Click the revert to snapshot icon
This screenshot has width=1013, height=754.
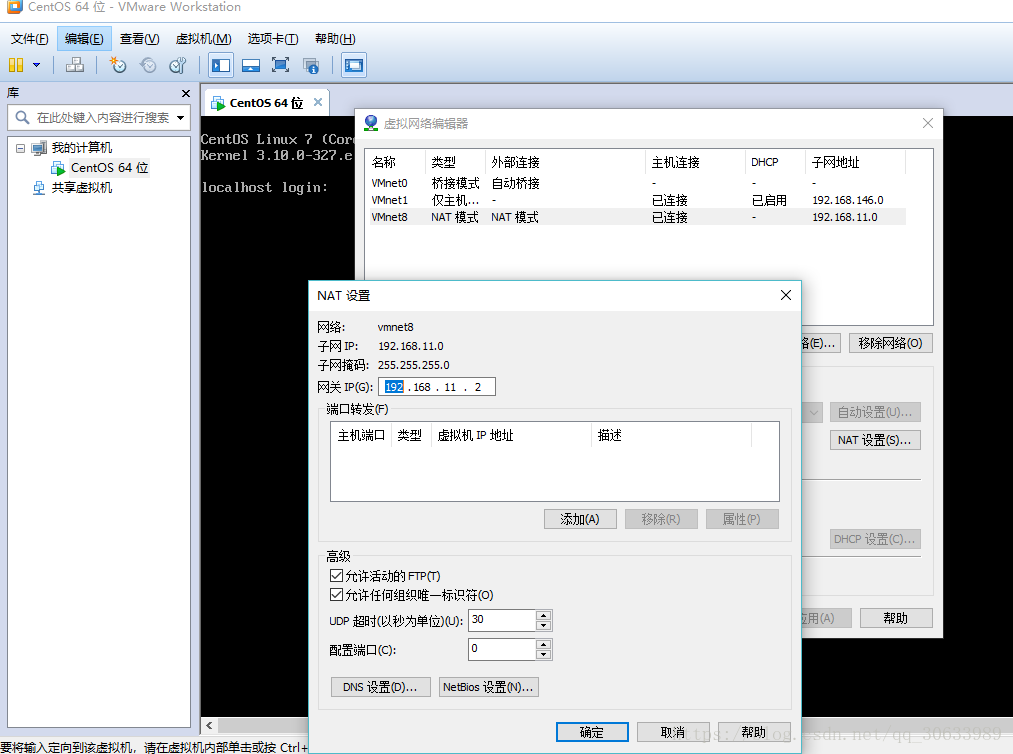coord(148,65)
